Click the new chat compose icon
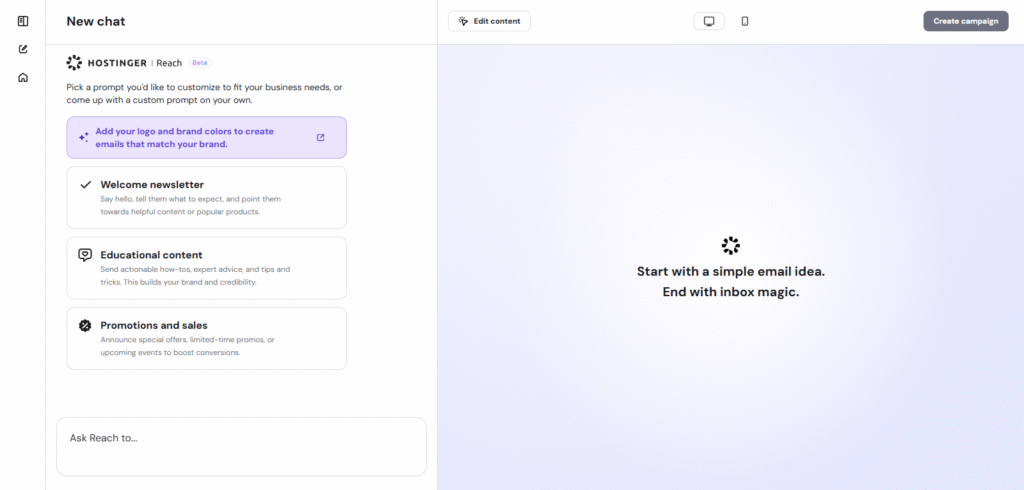The image size is (1024, 490). (23, 49)
